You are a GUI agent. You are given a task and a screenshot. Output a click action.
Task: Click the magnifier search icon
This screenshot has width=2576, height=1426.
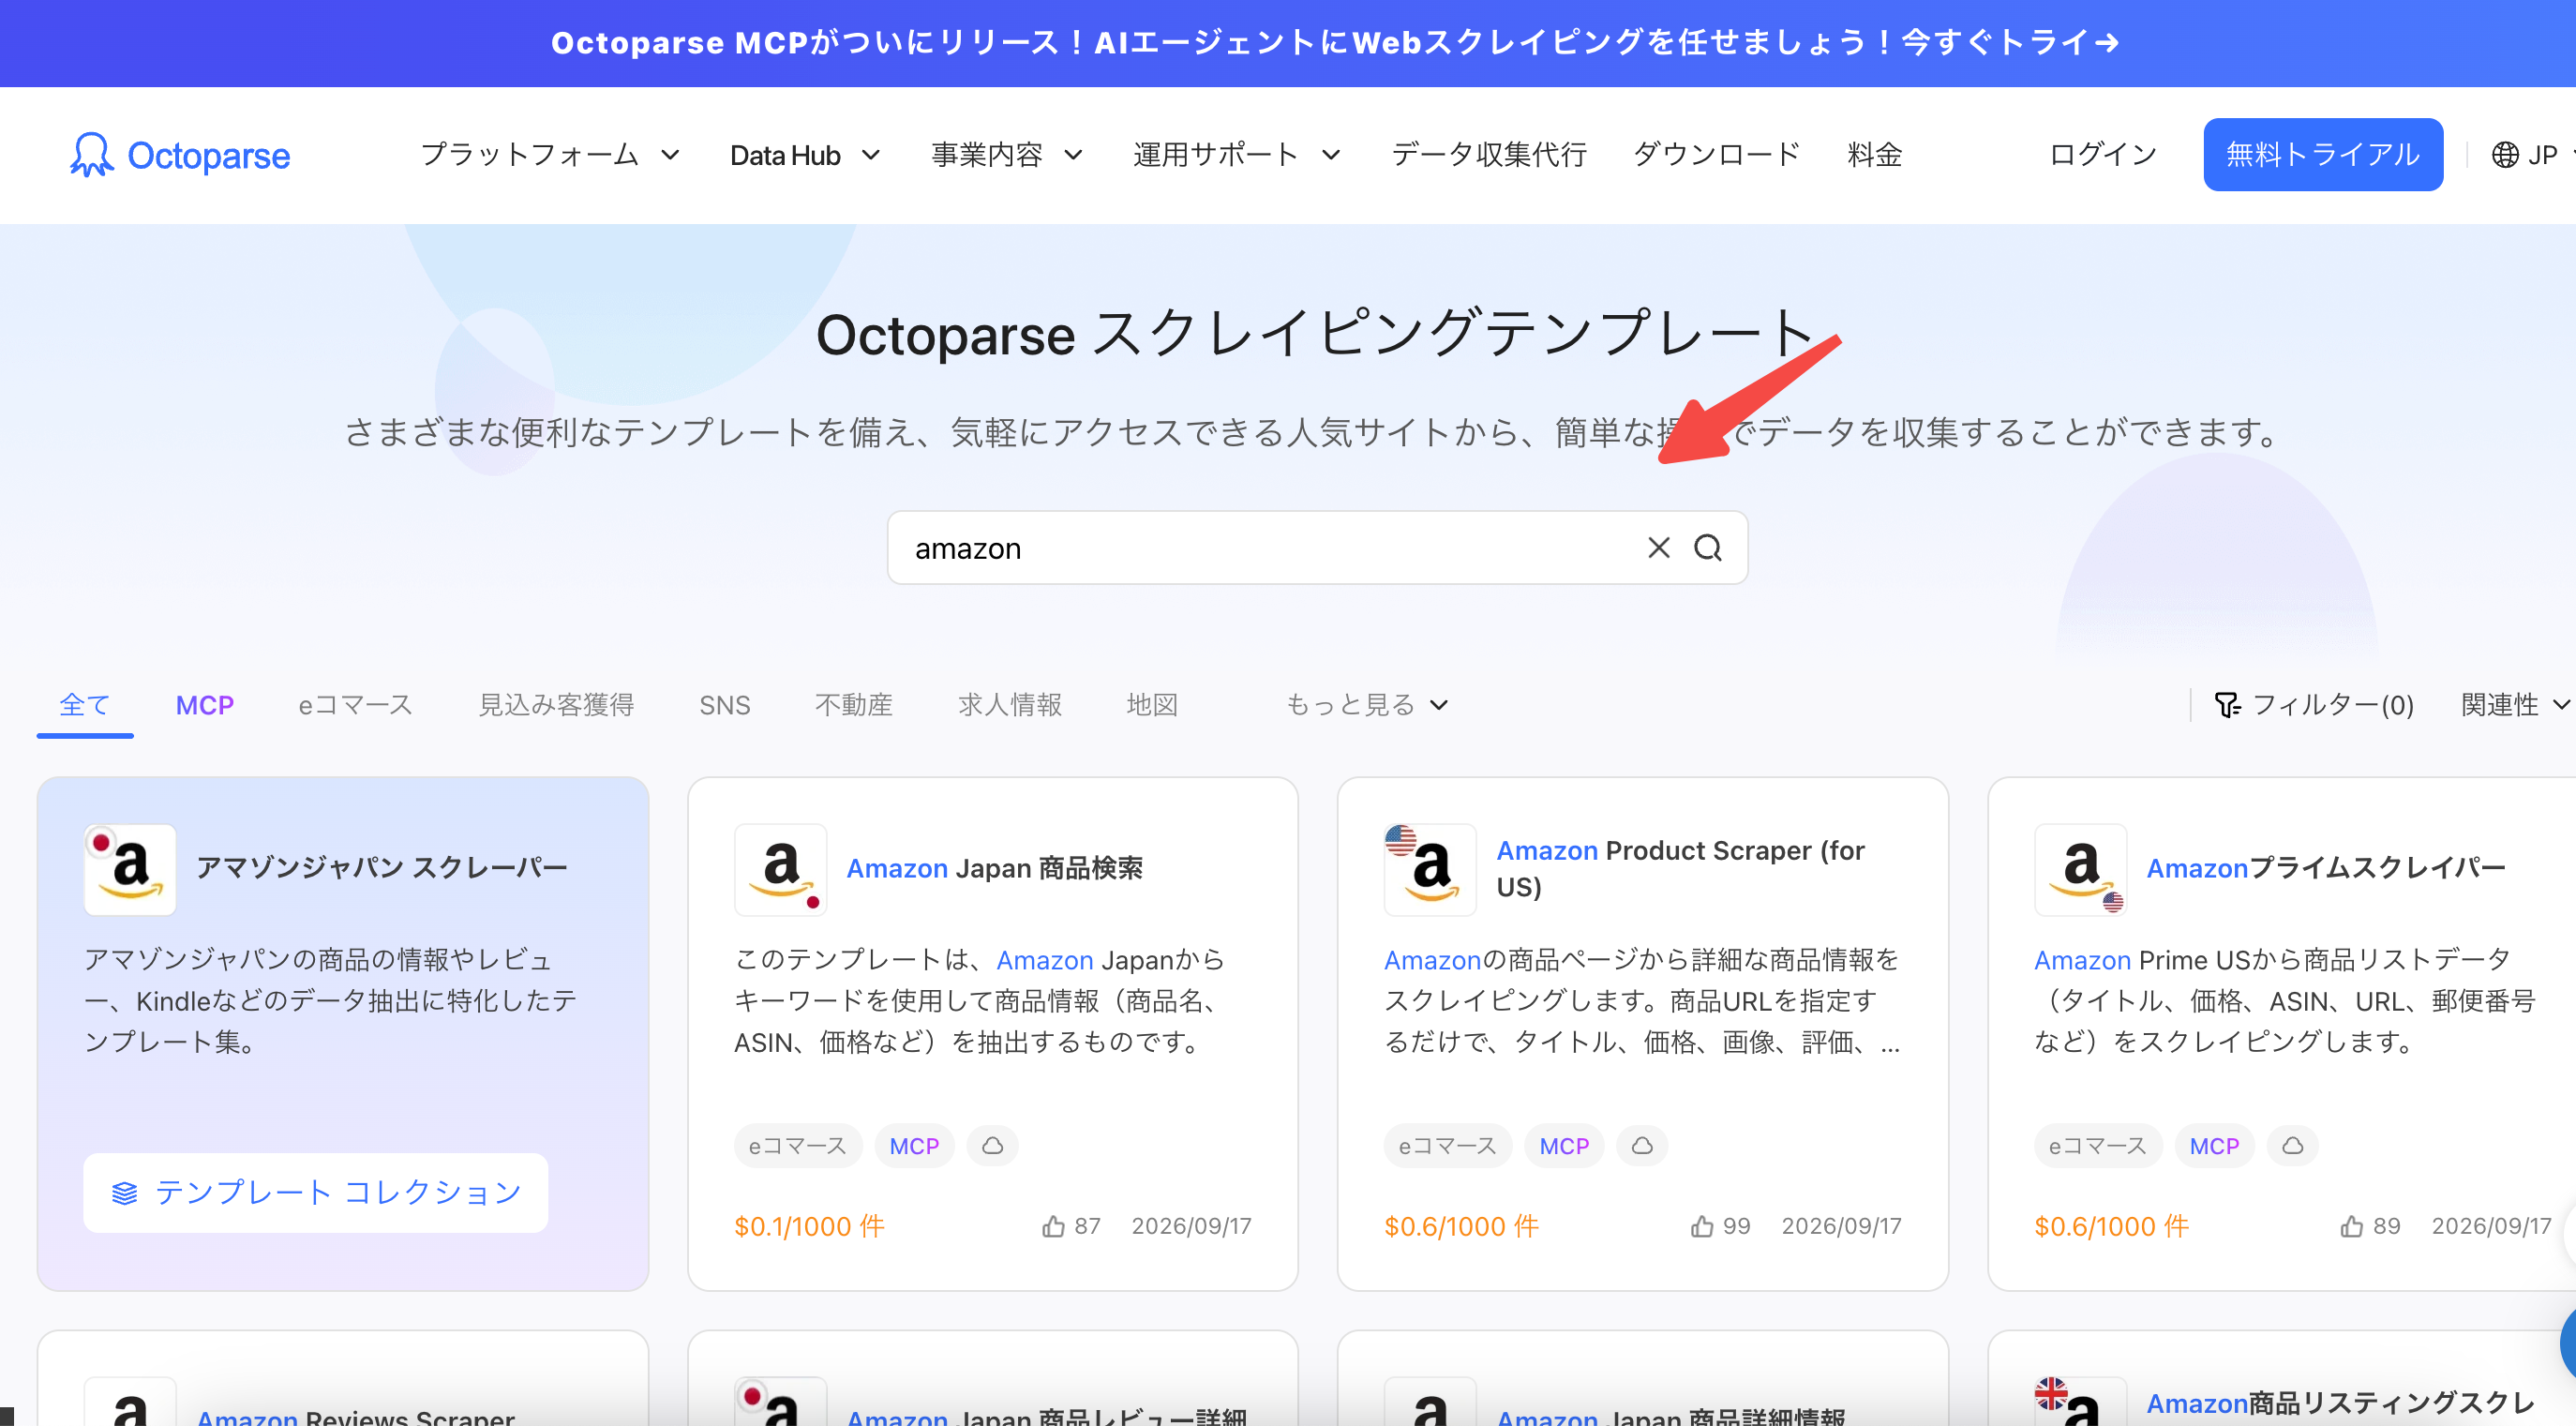tap(1707, 548)
